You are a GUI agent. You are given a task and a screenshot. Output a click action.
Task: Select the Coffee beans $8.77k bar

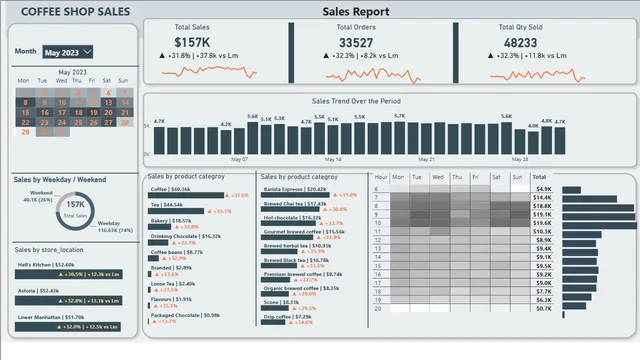(x=153, y=258)
